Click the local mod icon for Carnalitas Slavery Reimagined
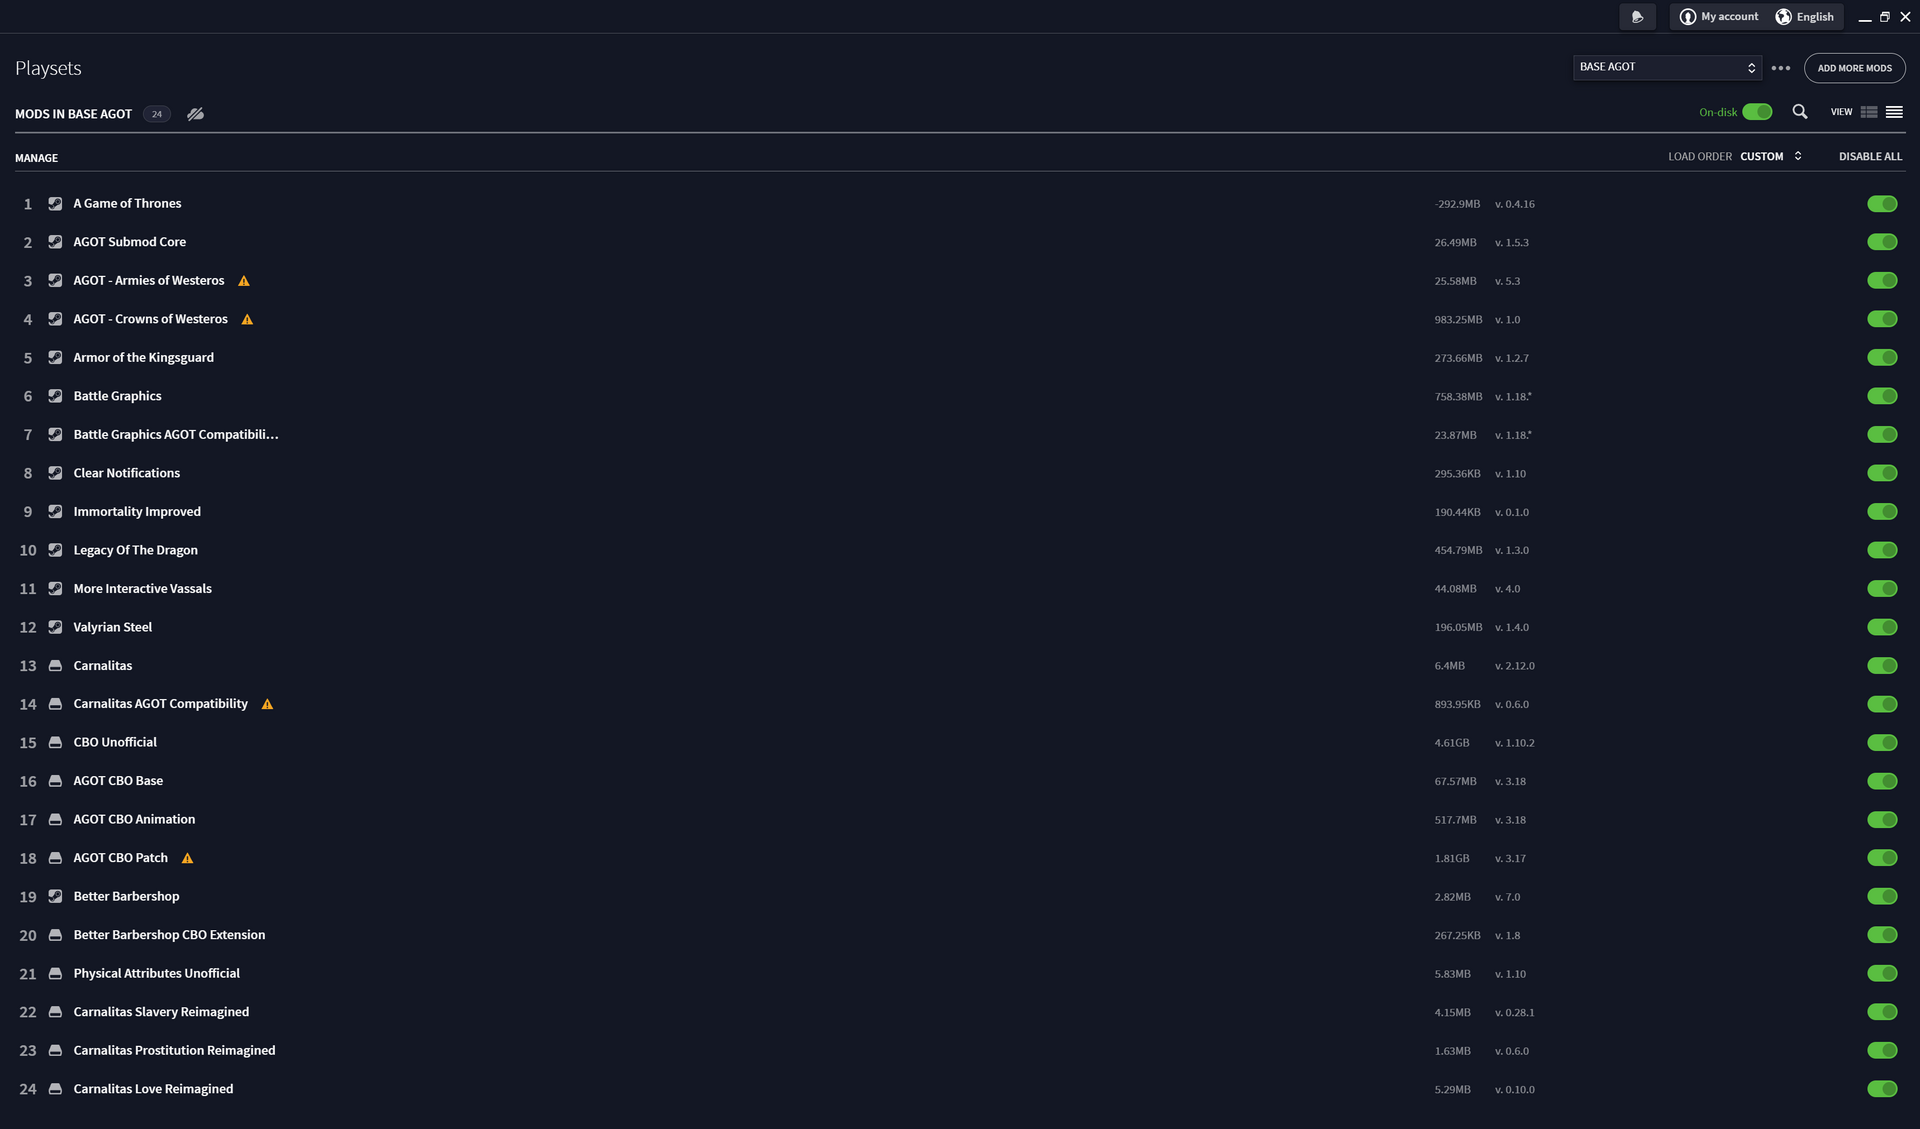The height and width of the screenshot is (1129, 1920). click(55, 1012)
